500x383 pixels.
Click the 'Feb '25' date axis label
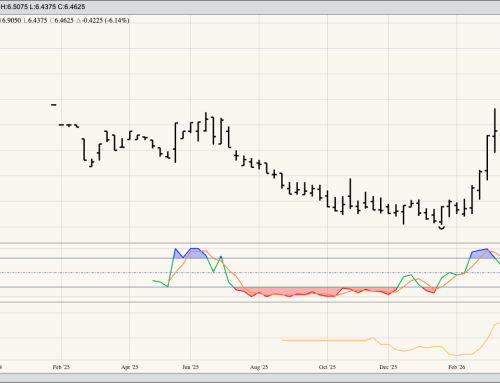tap(61, 367)
